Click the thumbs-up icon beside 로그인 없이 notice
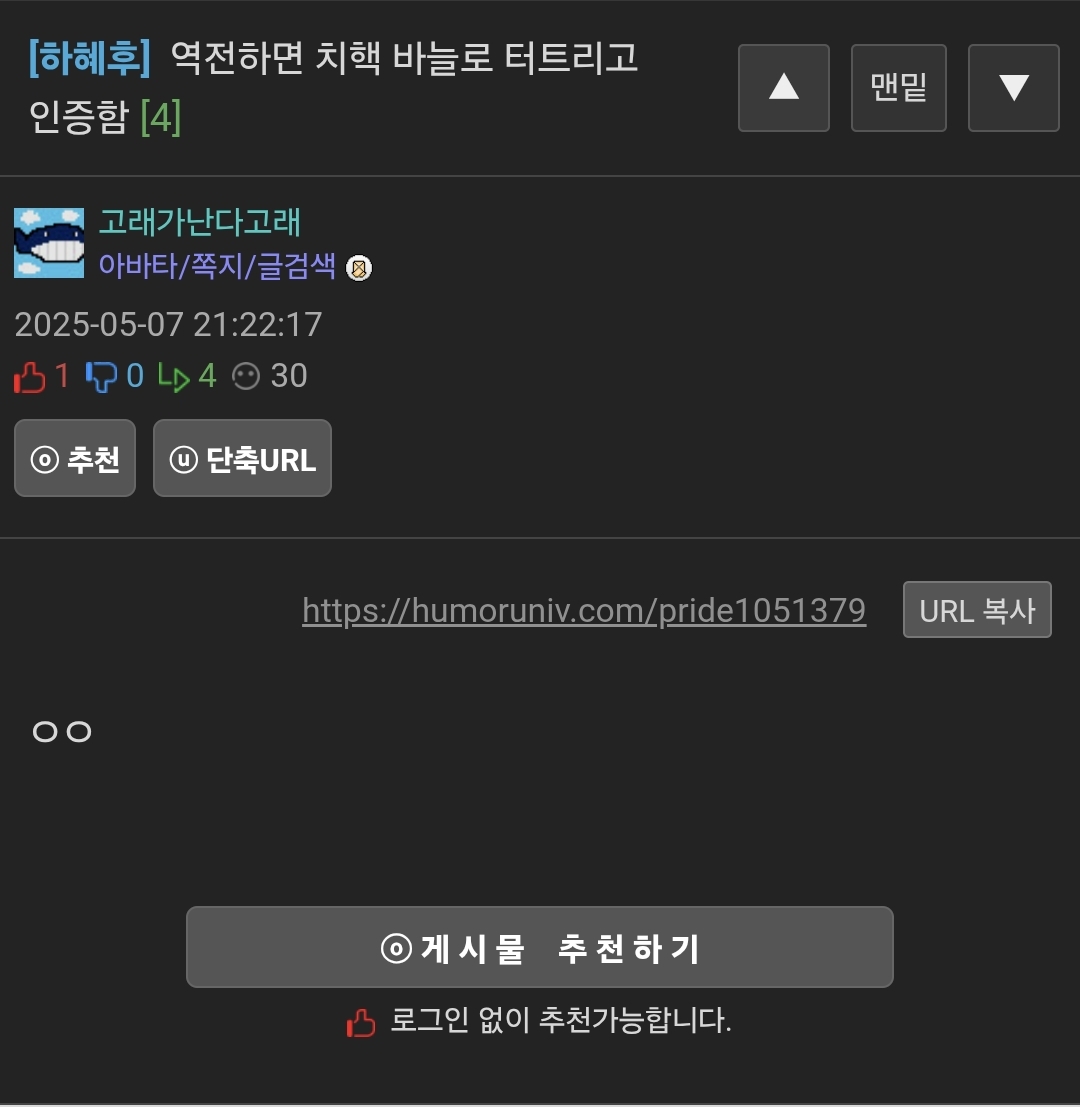 [361, 1022]
